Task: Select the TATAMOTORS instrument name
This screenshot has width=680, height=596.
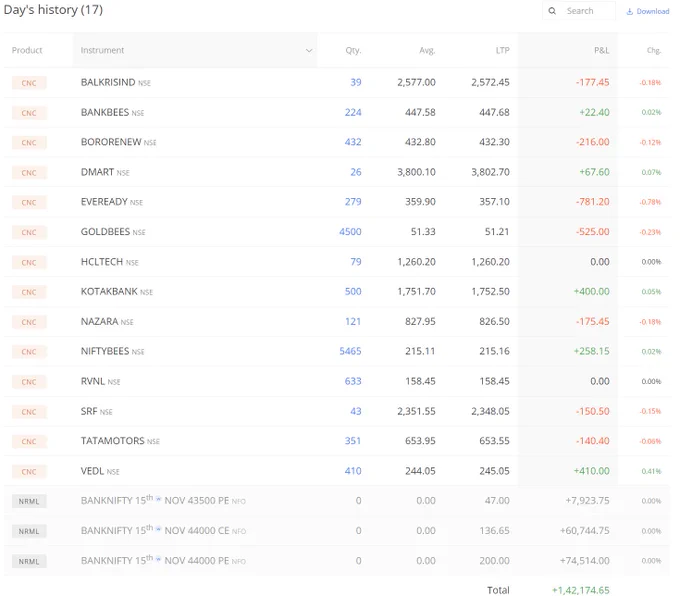Action: tap(112, 441)
